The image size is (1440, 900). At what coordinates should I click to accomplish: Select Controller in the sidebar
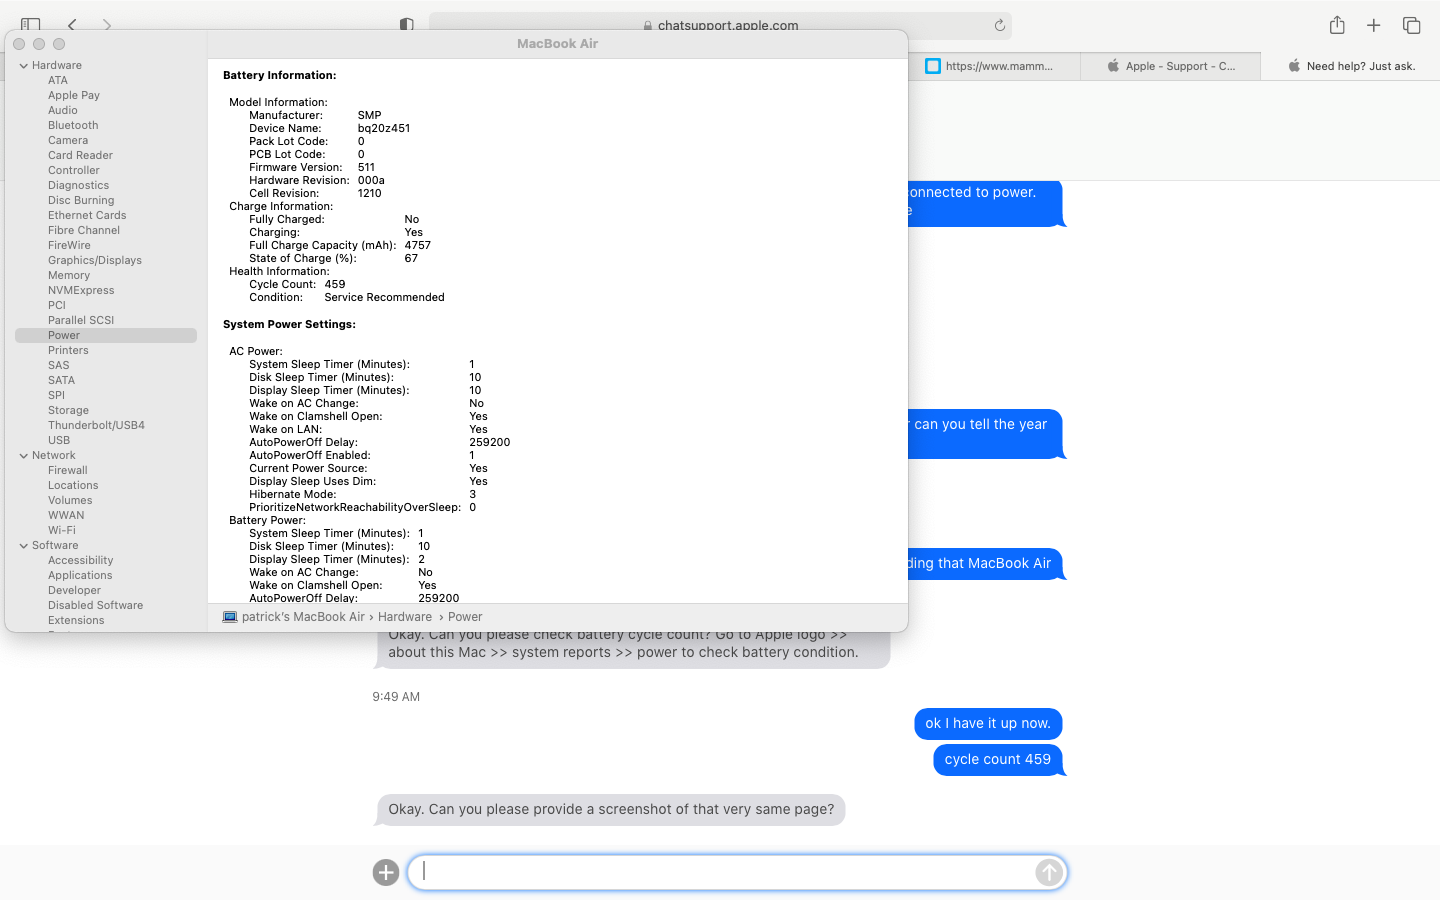[x=74, y=171]
